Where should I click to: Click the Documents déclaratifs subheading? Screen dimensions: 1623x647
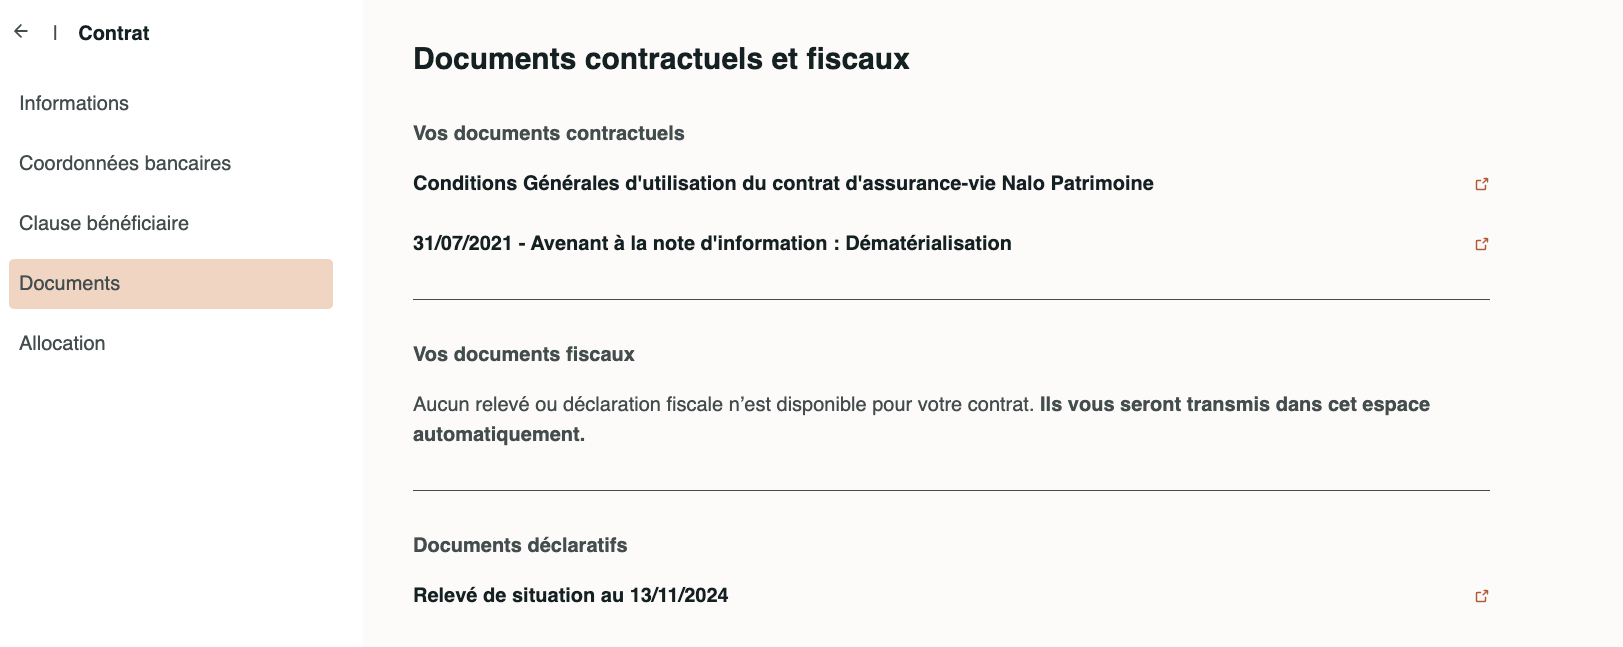[520, 545]
